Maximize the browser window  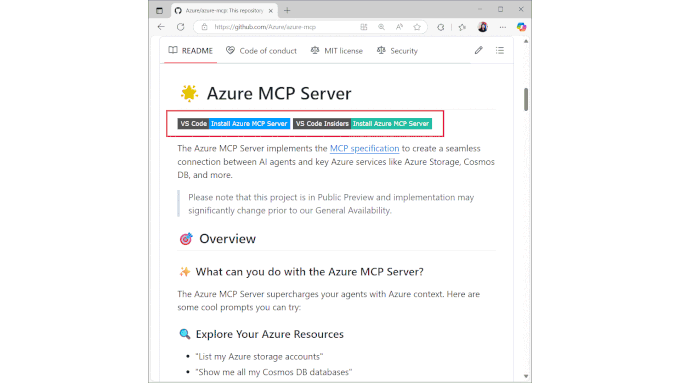(500, 9)
